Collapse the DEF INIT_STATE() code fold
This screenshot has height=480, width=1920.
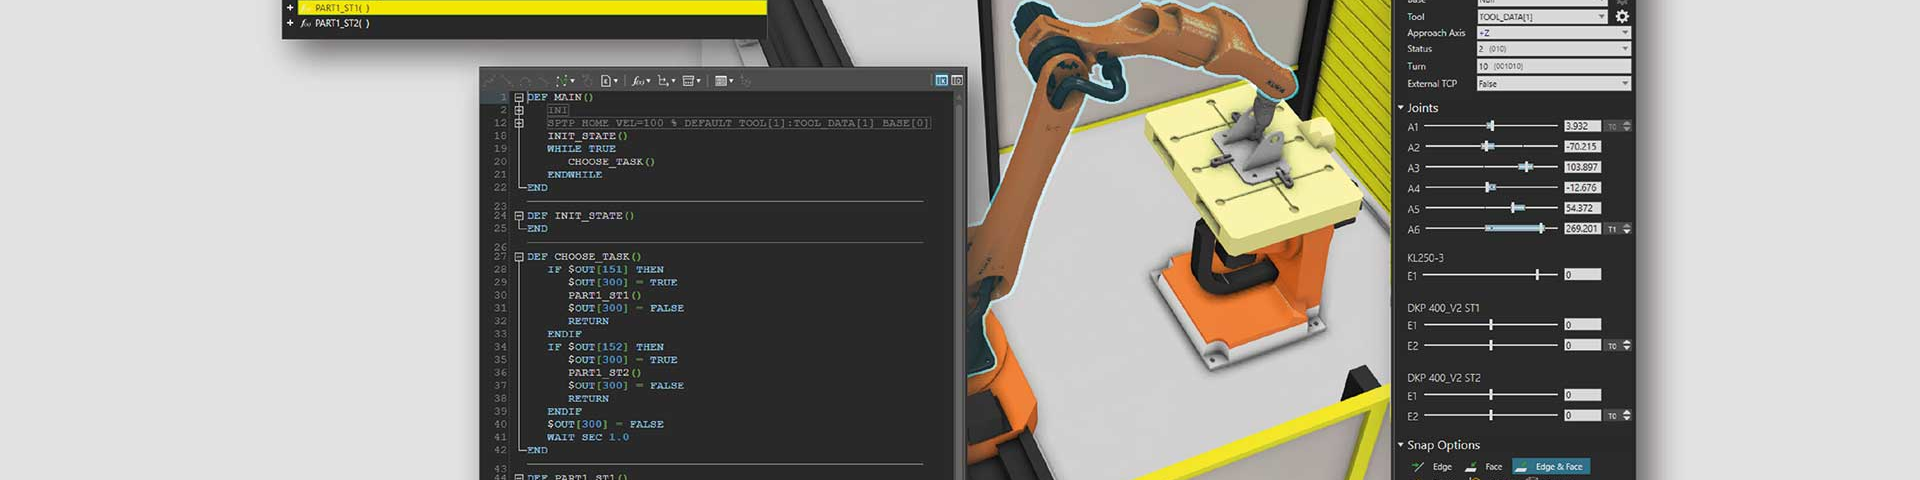(519, 216)
